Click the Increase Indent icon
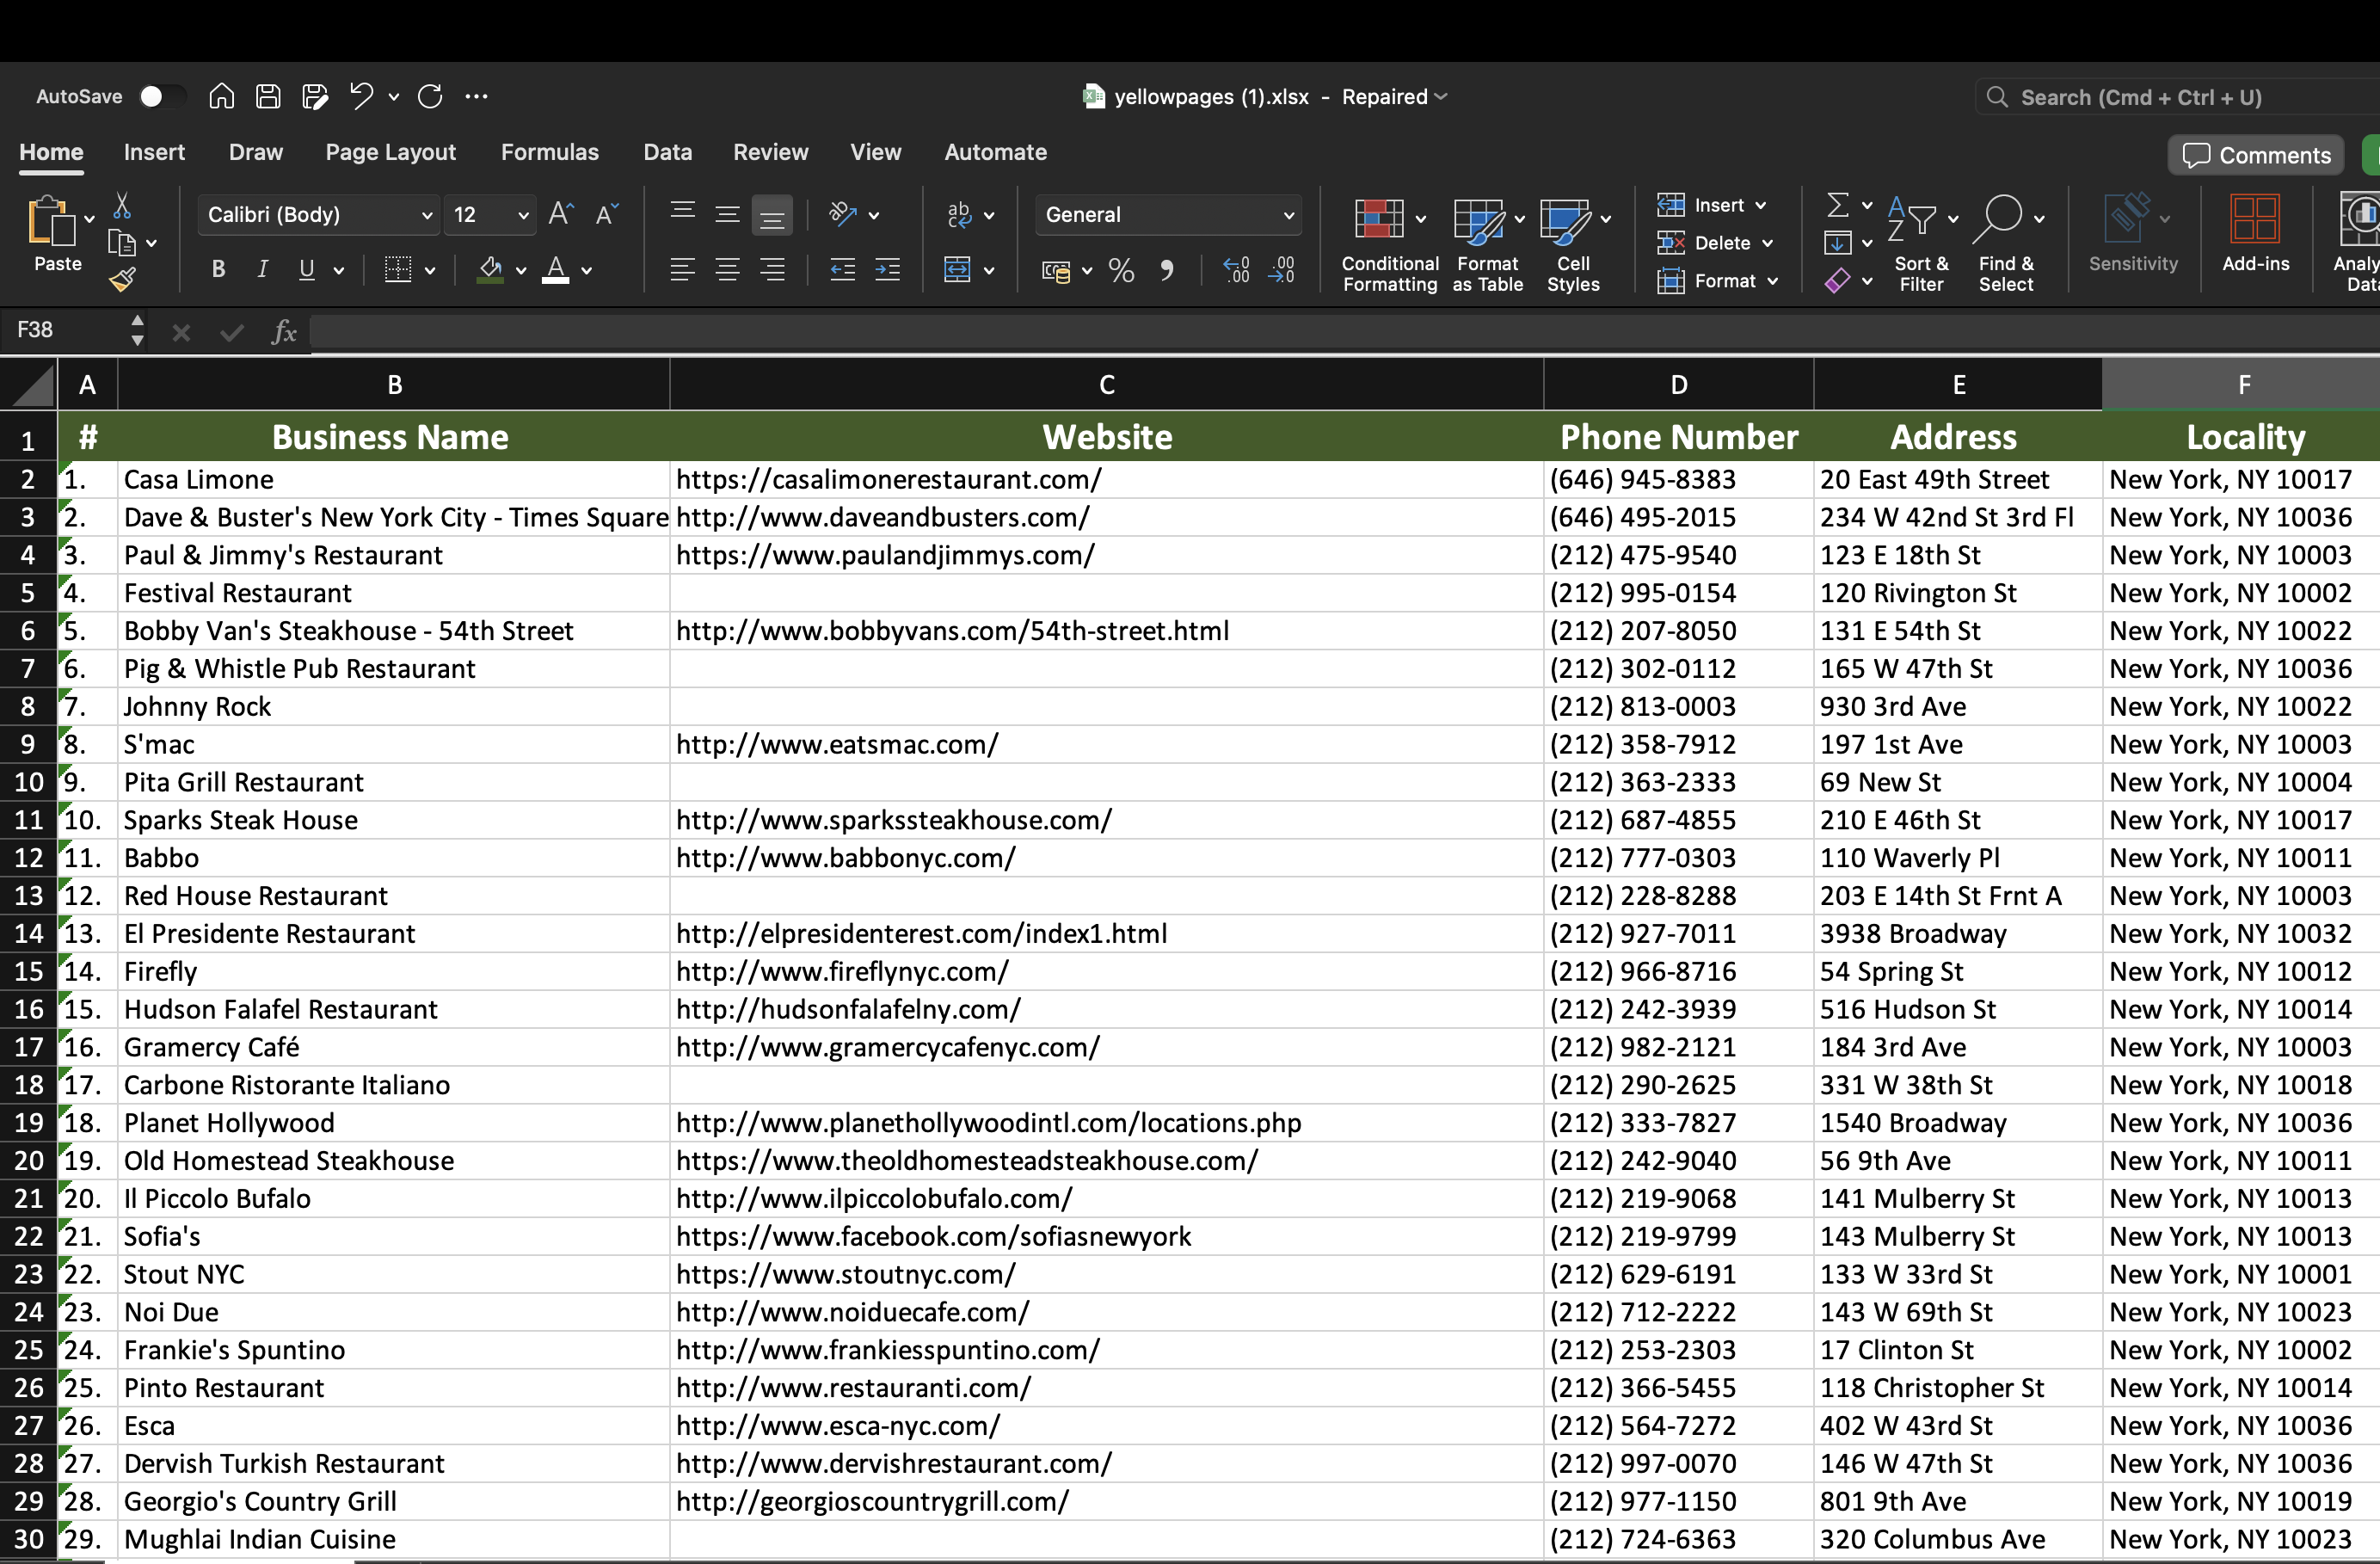2380x1564 pixels. pos(887,270)
